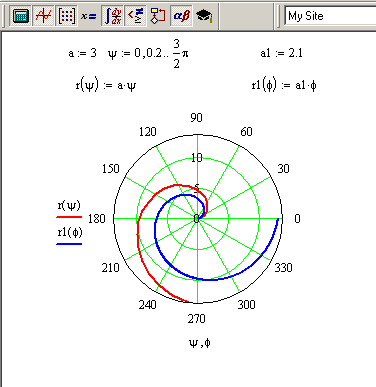
Task: Click the r1(ϕ) legend label
Action: (70, 232)
